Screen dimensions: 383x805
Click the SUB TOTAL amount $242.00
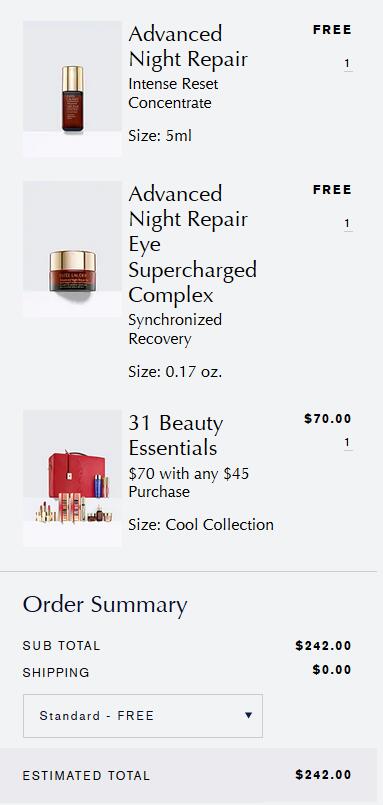(323, 646)
